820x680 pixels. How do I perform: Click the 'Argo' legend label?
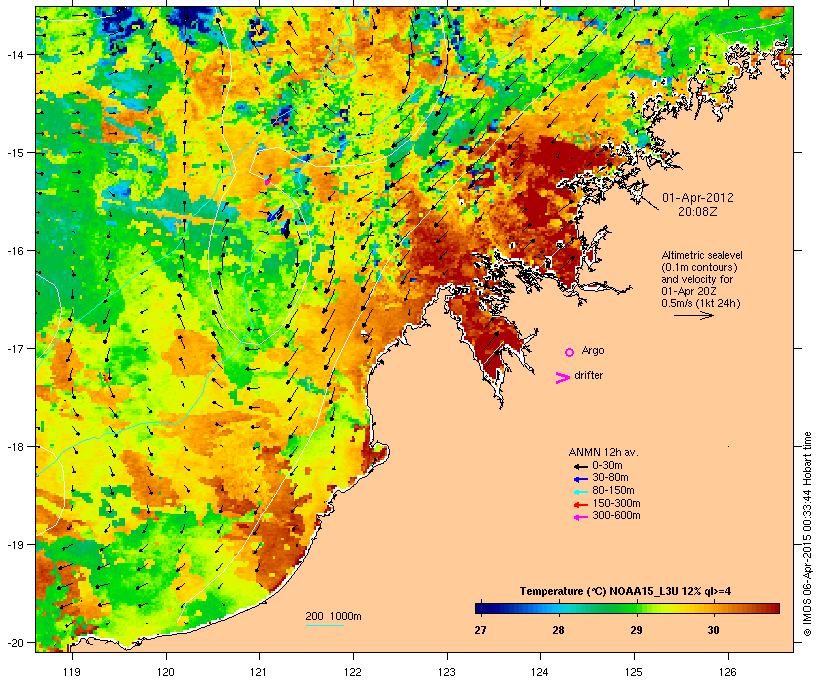(593, 350)
